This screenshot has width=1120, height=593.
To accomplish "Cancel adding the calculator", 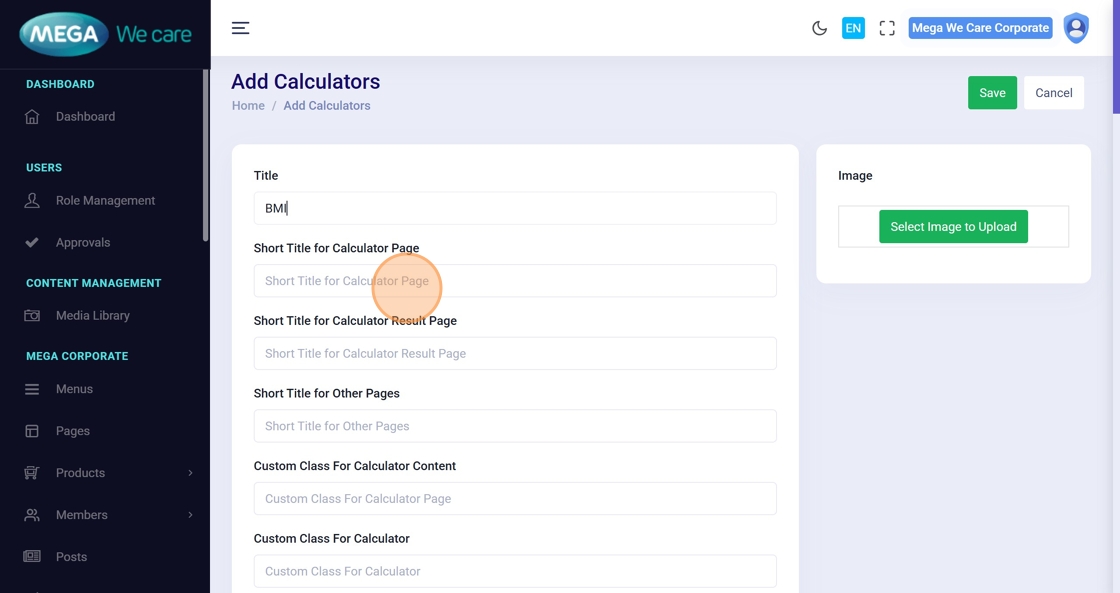I will [x=1054, y=93].
